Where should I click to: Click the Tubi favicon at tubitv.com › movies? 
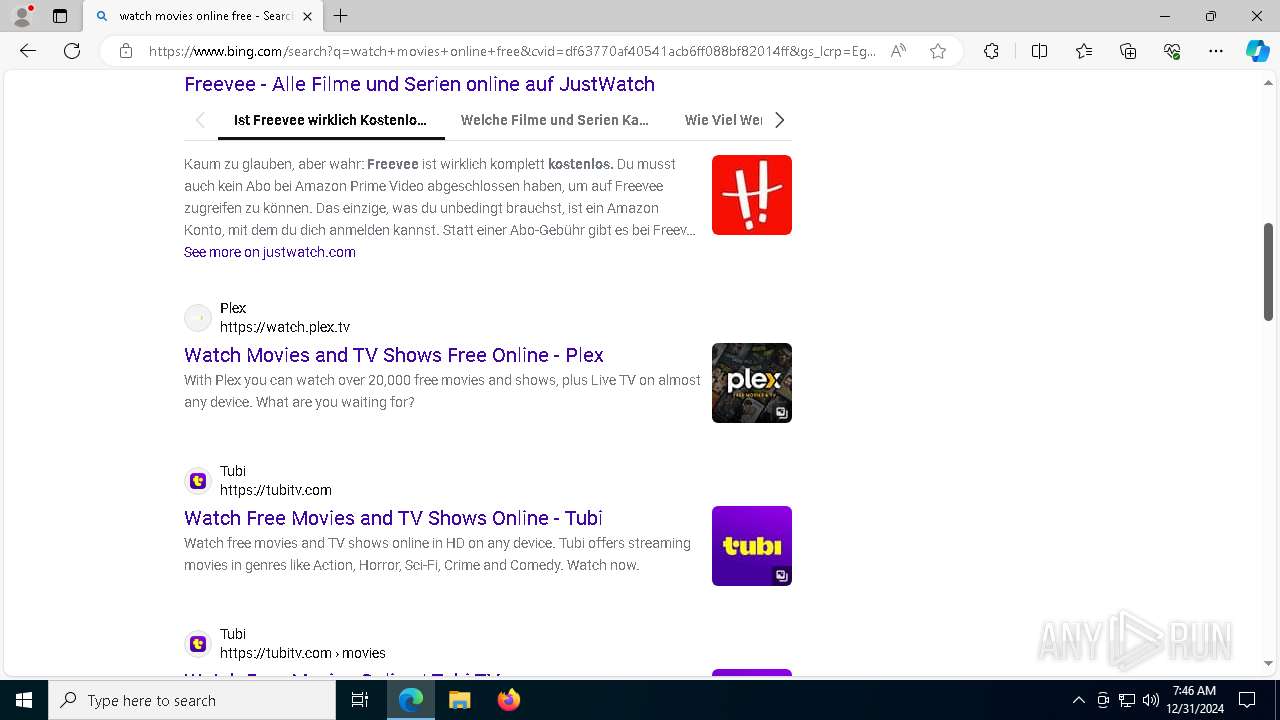click(x=198, y=644)
